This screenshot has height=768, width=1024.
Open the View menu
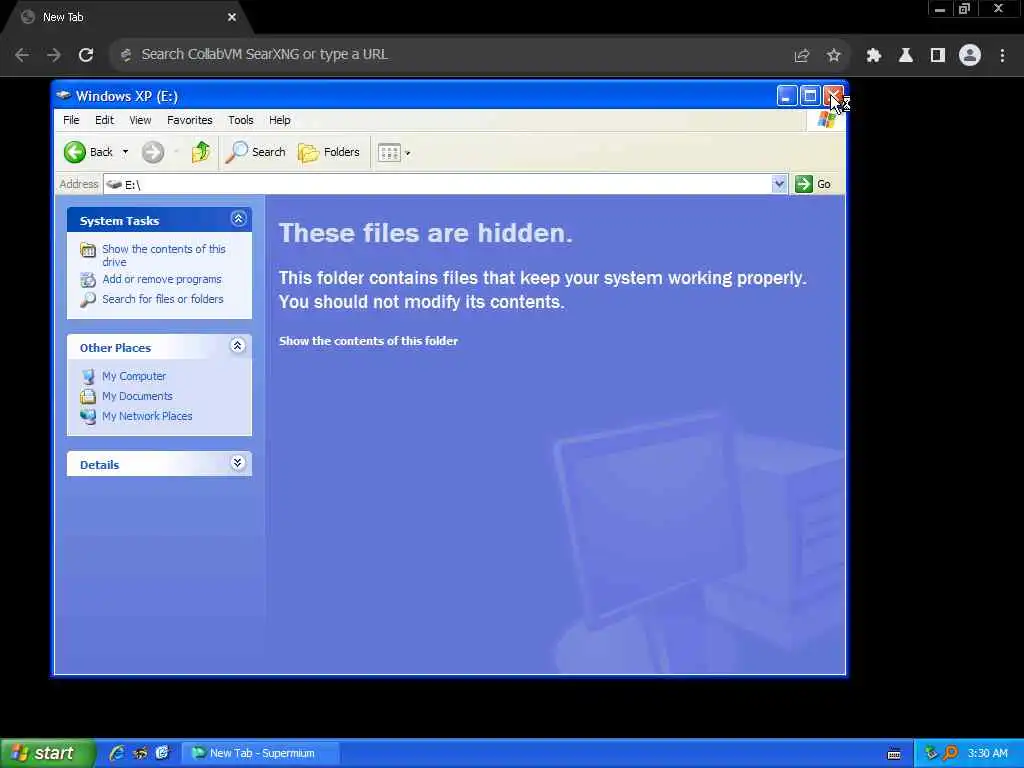point(140,120)
